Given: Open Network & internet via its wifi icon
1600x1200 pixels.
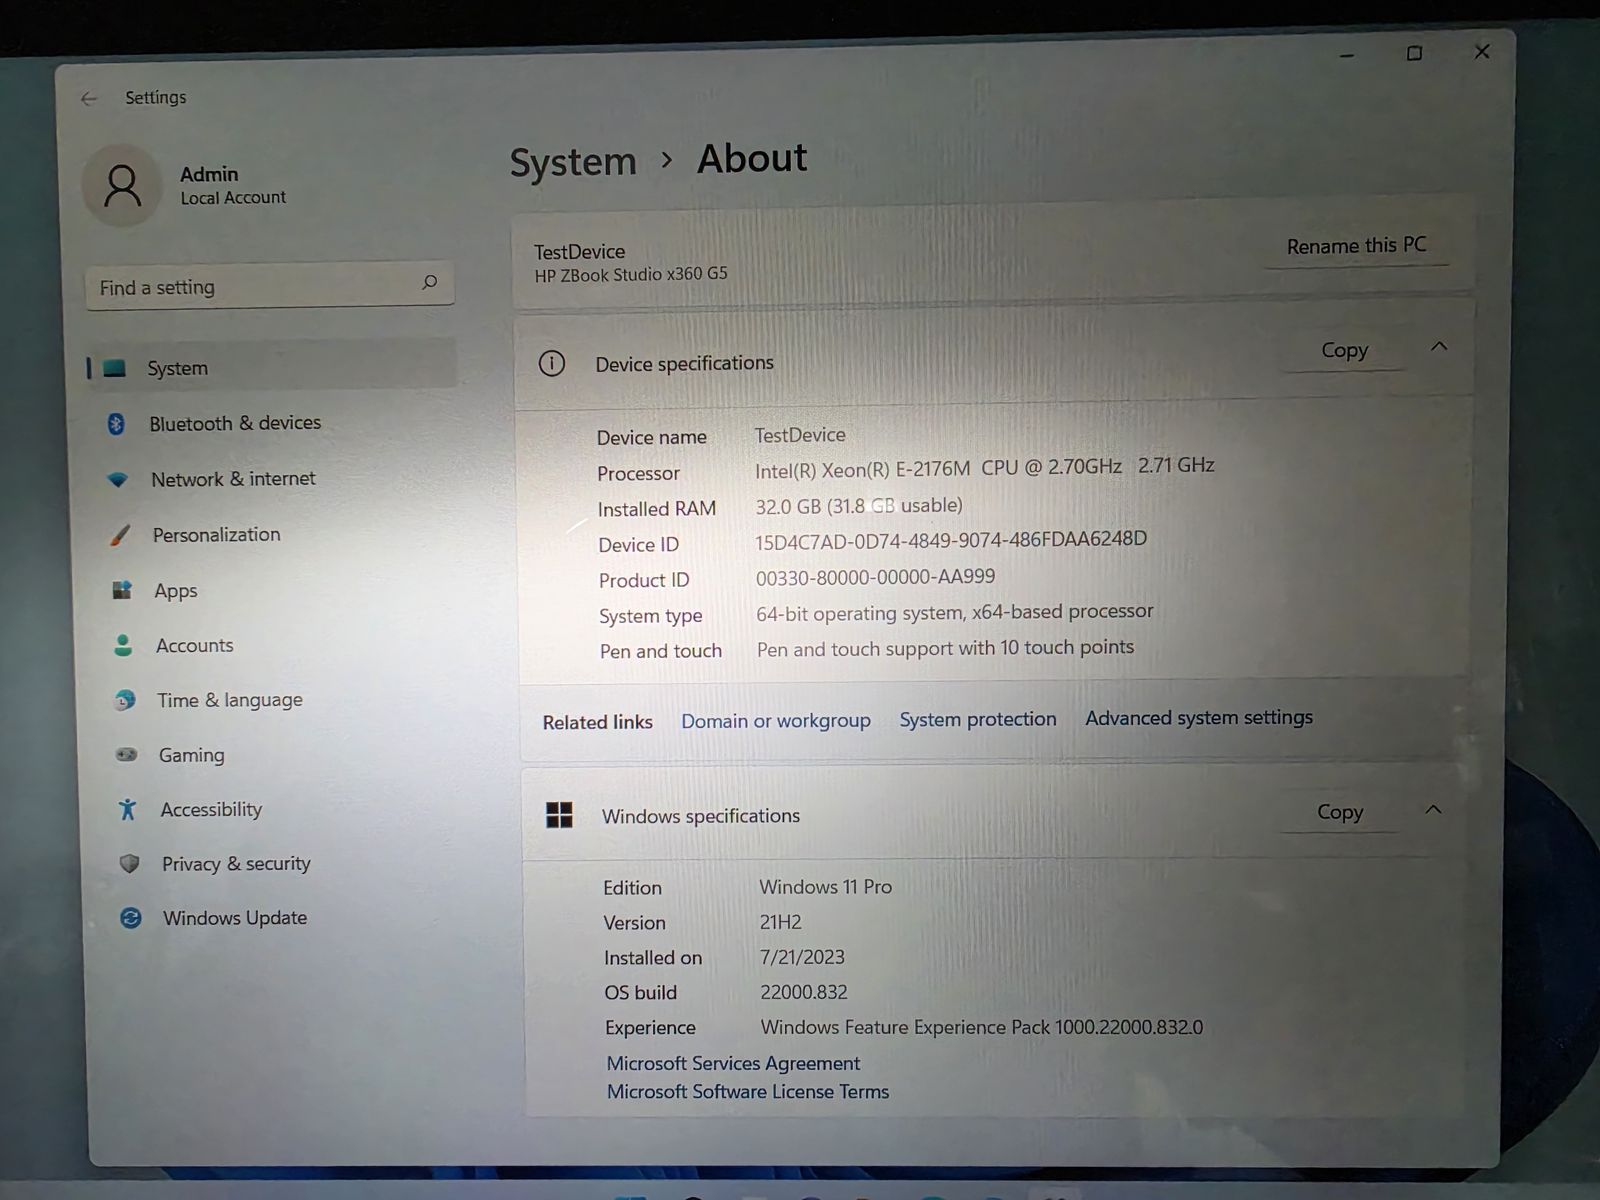Looking at the screenshot, I should (x=118, y=480).
